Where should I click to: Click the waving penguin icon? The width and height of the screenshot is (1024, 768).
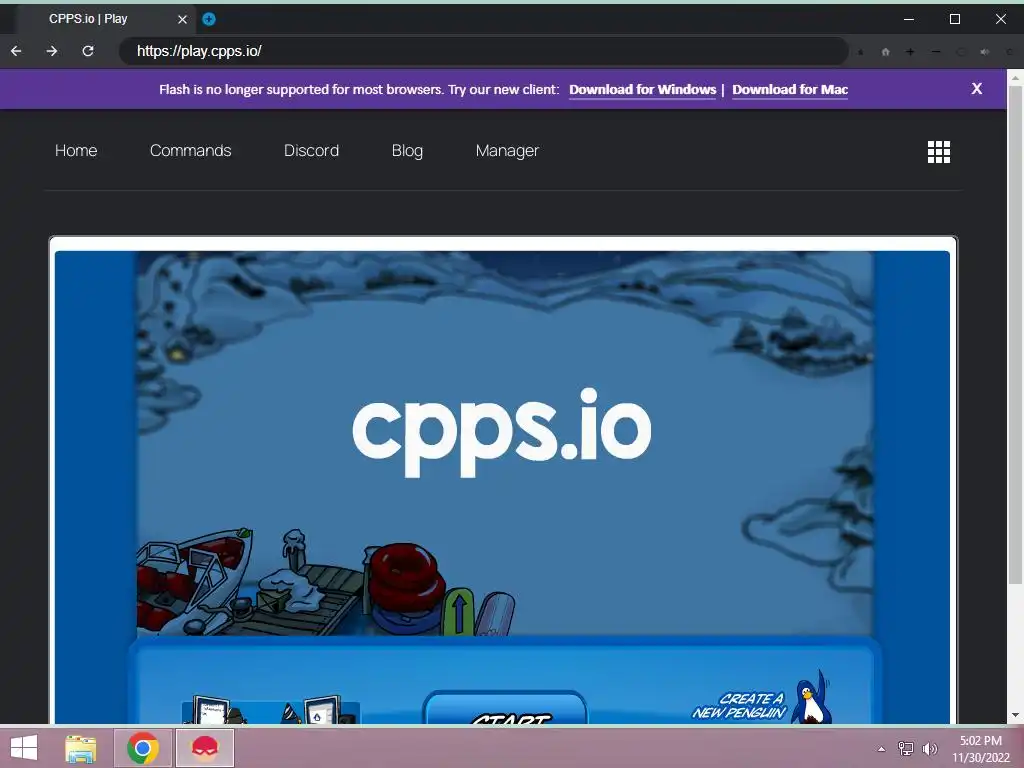coord(812,697)
